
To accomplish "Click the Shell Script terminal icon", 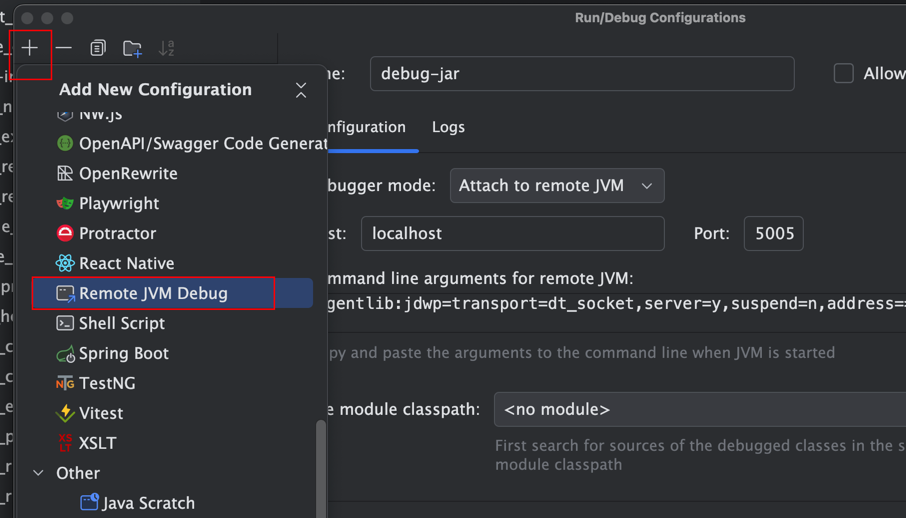I will (65, 323).
